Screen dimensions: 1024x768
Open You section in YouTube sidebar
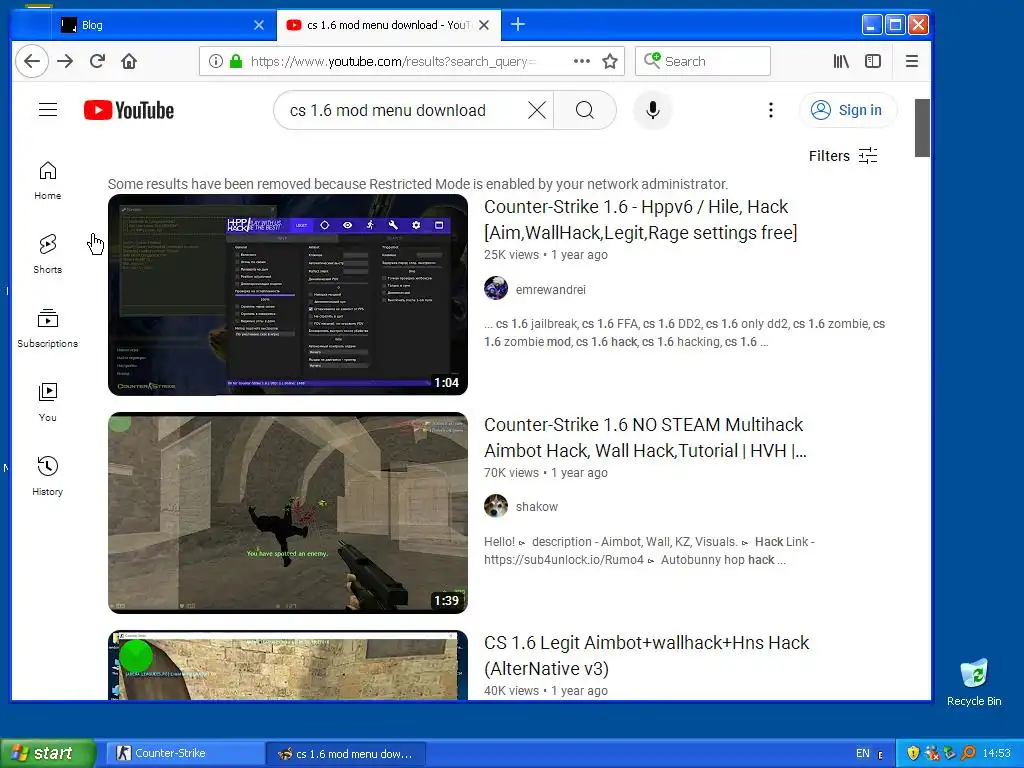coord(48,402)
